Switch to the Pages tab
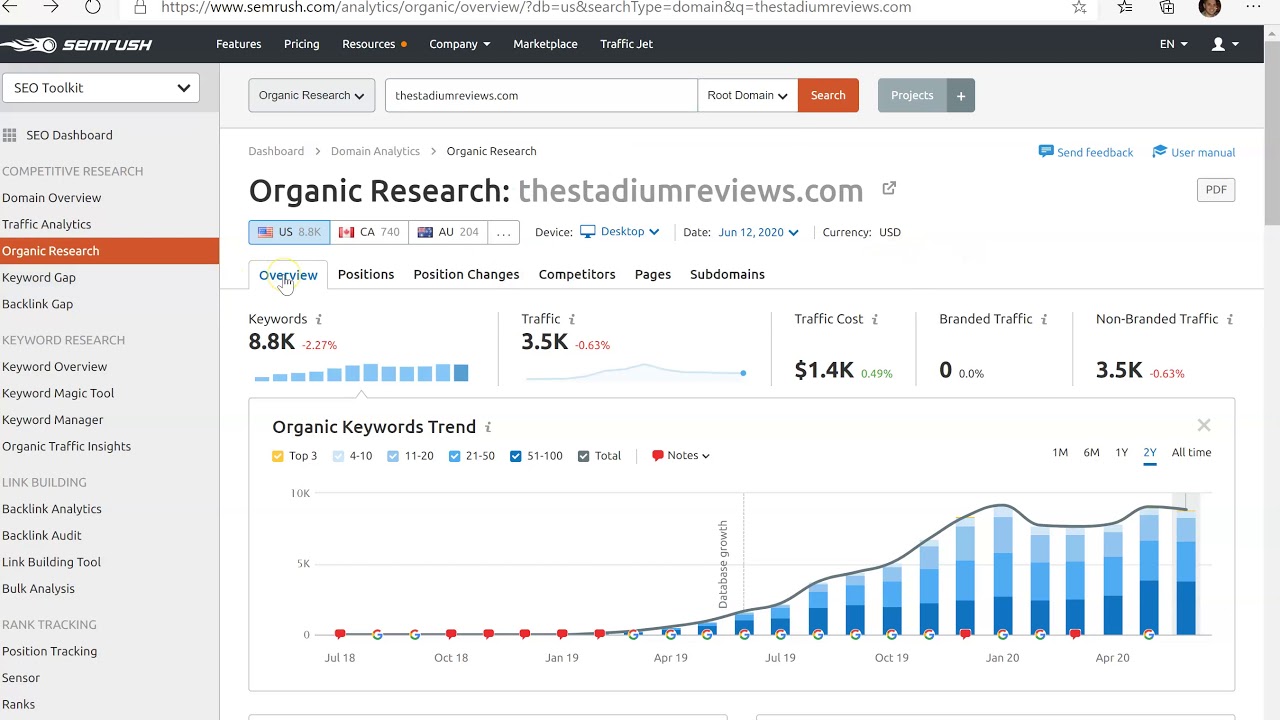Screen dimensions: 1280x720 click(653, 274)
